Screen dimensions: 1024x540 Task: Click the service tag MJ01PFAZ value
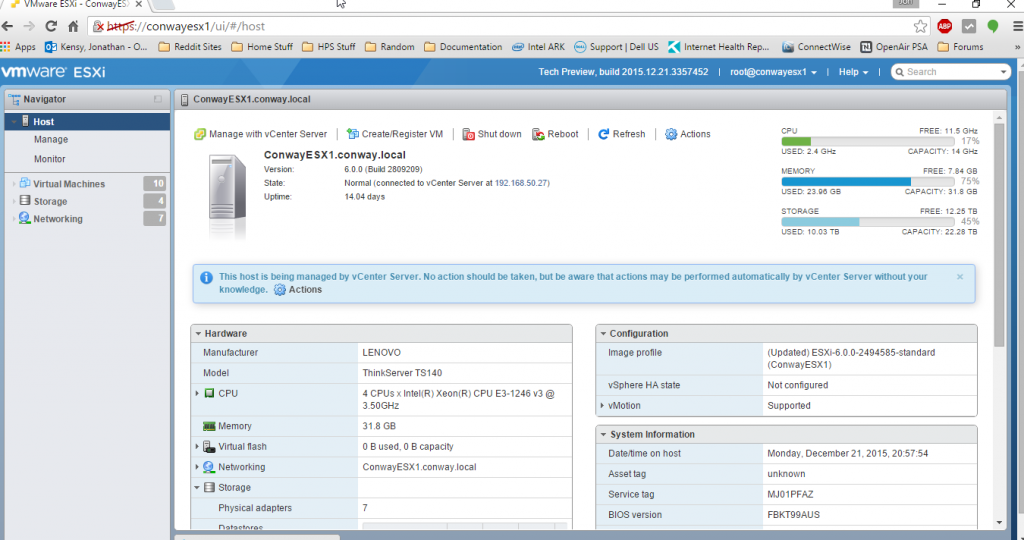pos(790,494)
